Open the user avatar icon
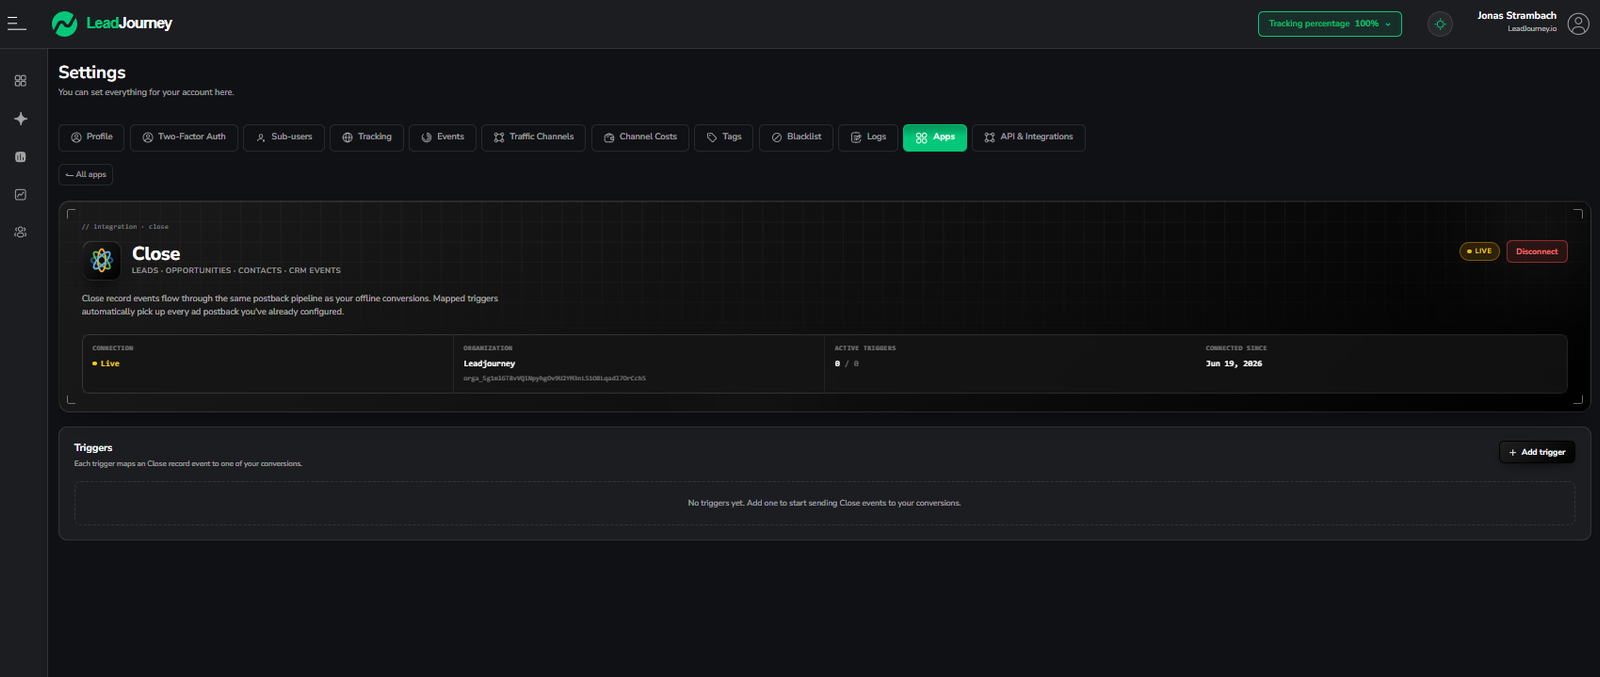The height and width of the screenshot is (677, 1600). click(1578, 24)
